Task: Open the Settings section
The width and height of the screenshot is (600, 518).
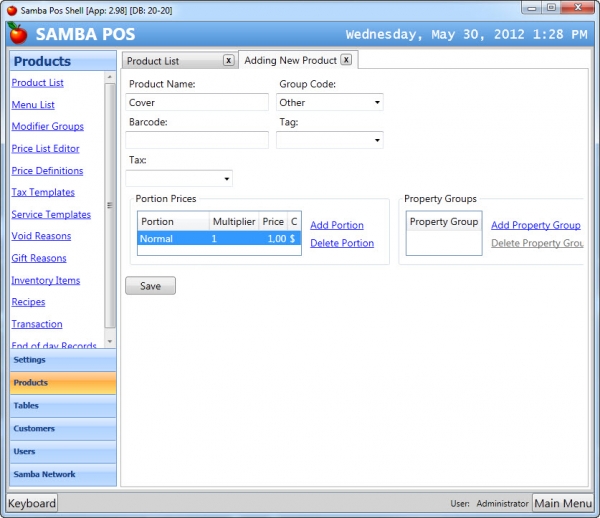Action: click(x=63, y=360)
